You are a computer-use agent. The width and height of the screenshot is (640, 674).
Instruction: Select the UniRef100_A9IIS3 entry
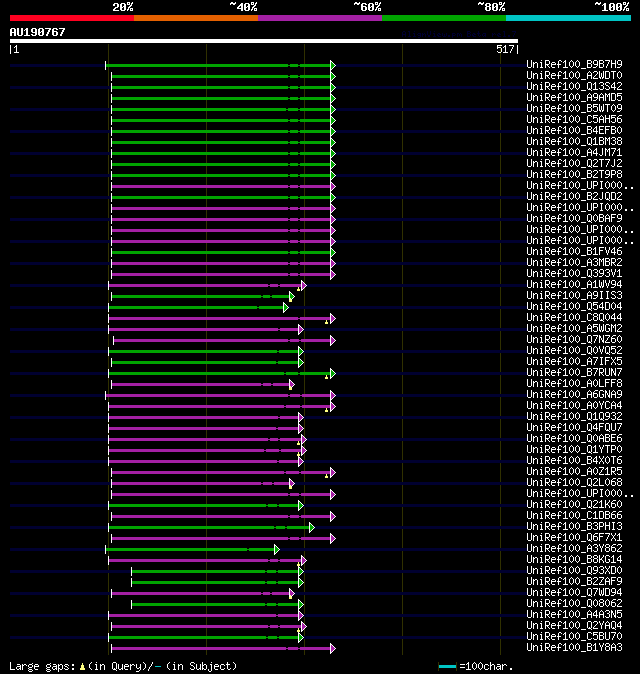coord(574,296)
